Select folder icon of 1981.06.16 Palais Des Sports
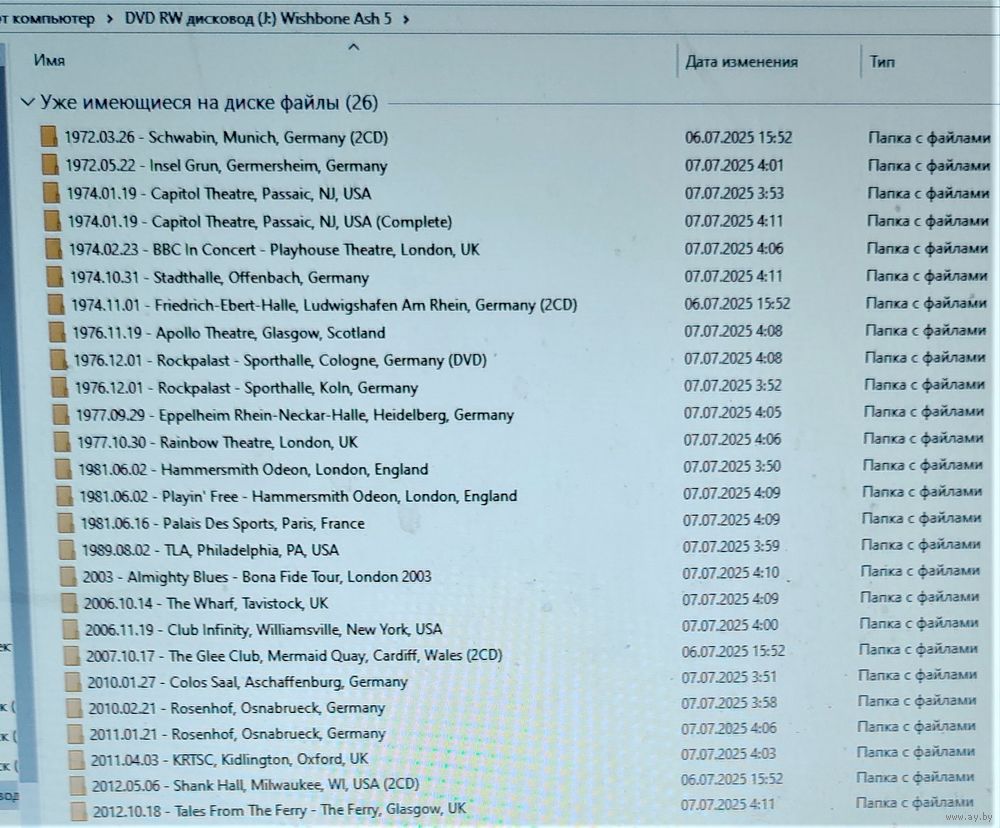Screen dimensions: 1000x828 pos(66,523)
